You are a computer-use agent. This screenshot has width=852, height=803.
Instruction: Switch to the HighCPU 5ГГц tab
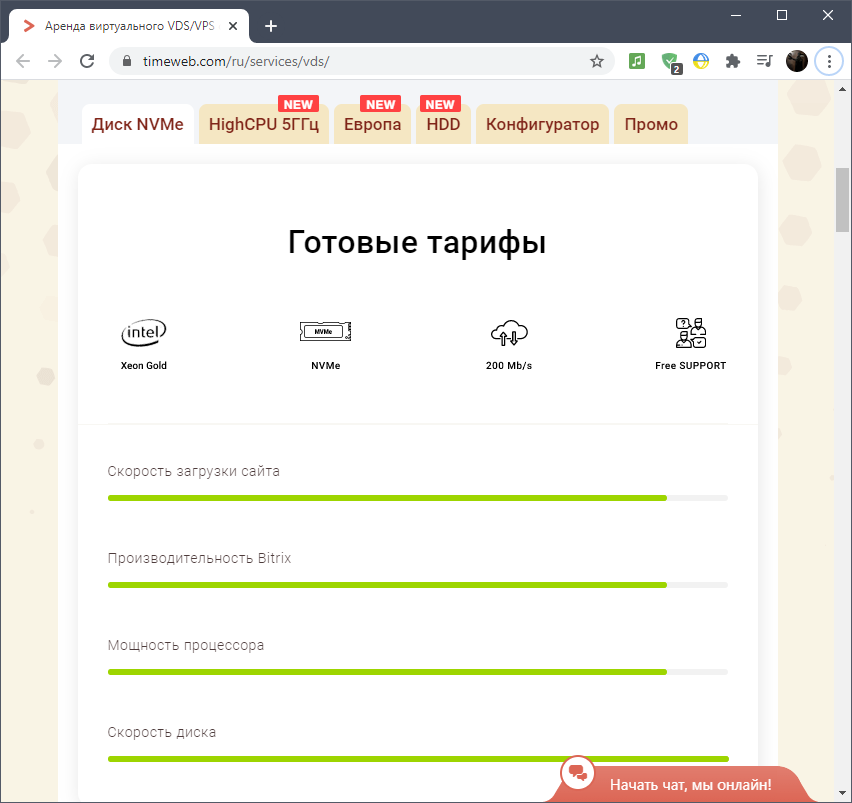coord(264,125)
